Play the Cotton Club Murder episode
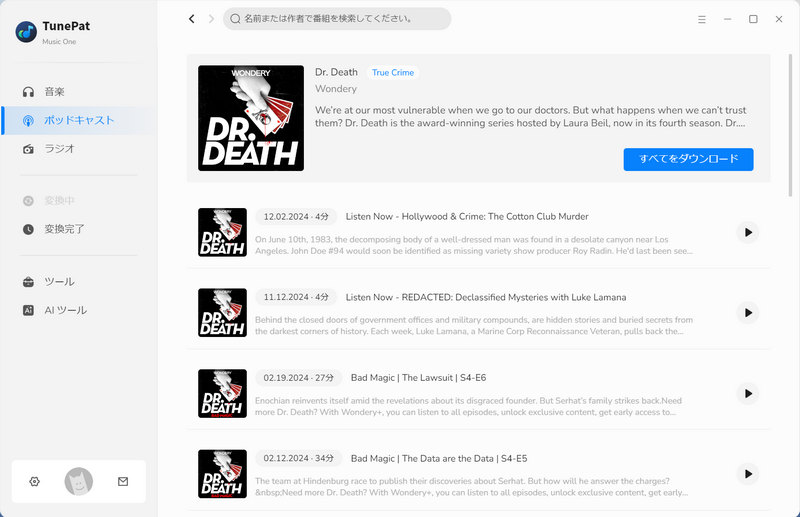This screenshot has width=800, height=517. 748,232
